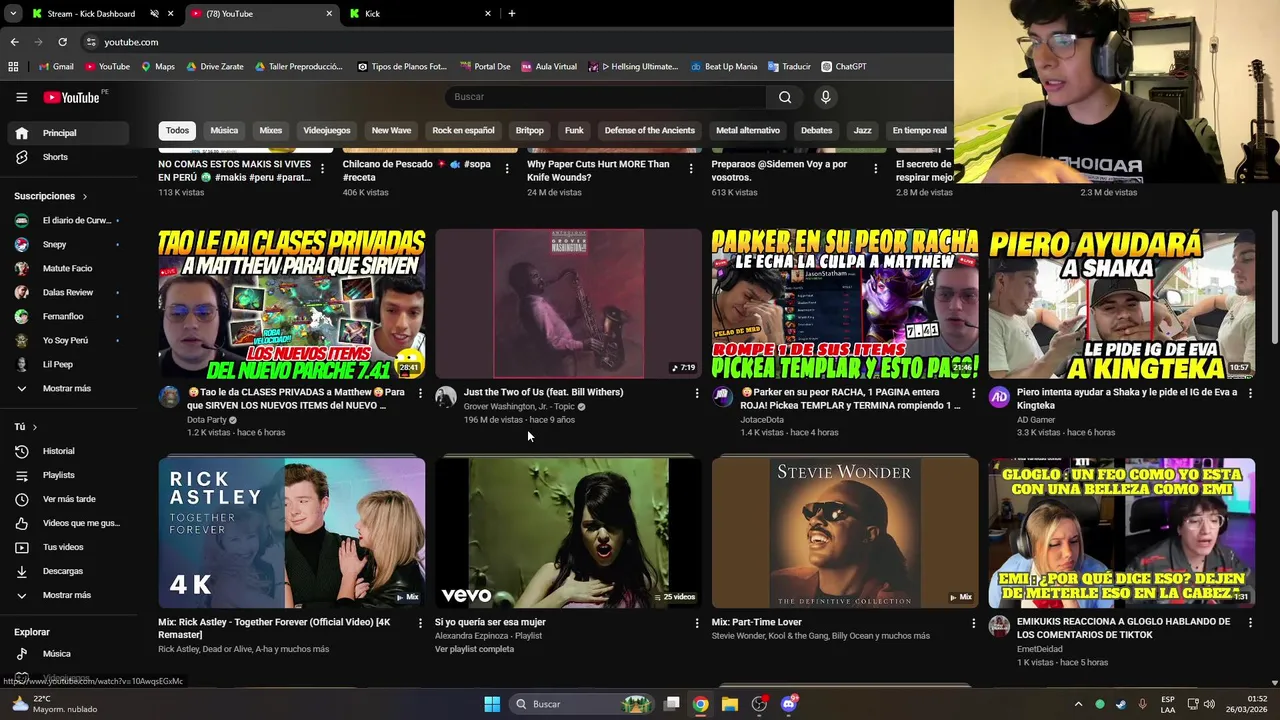The width and height of the screenshot is (1280, 720).
Task: Open the Traducir bookmark
Action: point(790,67)
